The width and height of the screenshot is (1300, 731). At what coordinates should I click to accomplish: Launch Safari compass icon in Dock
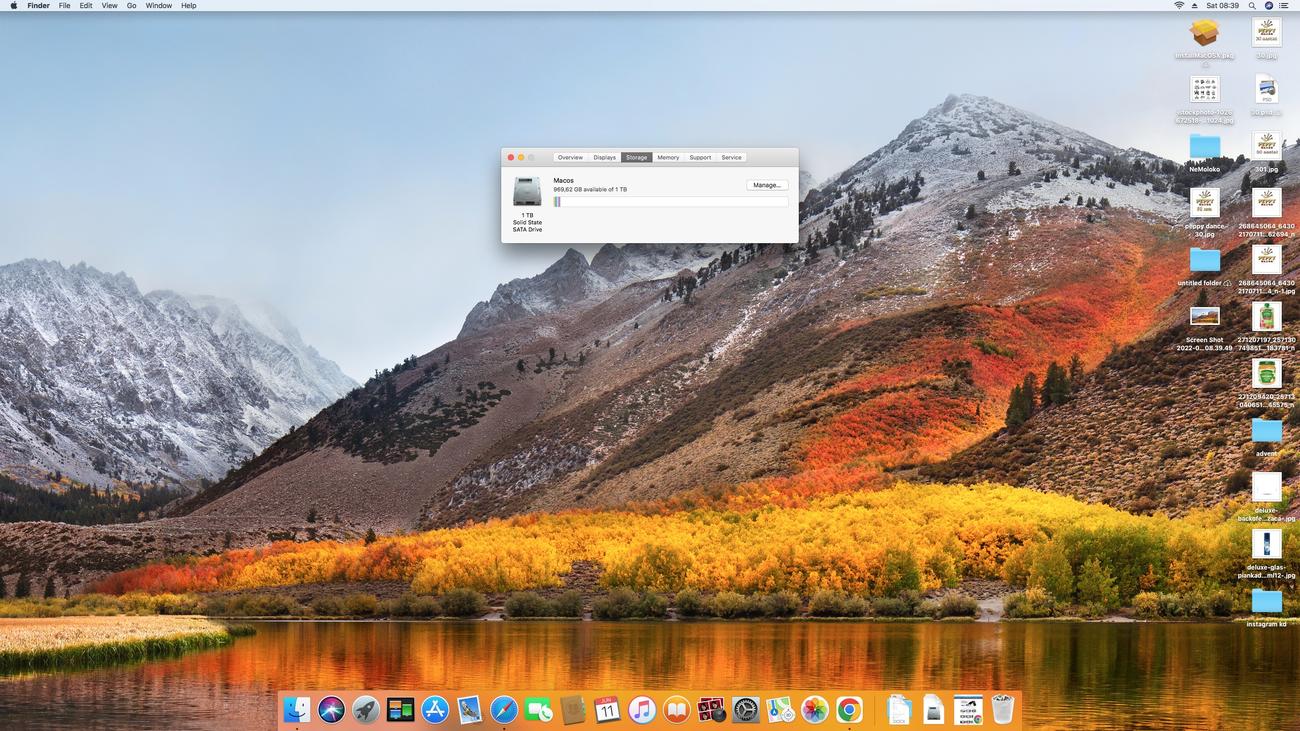504,709
